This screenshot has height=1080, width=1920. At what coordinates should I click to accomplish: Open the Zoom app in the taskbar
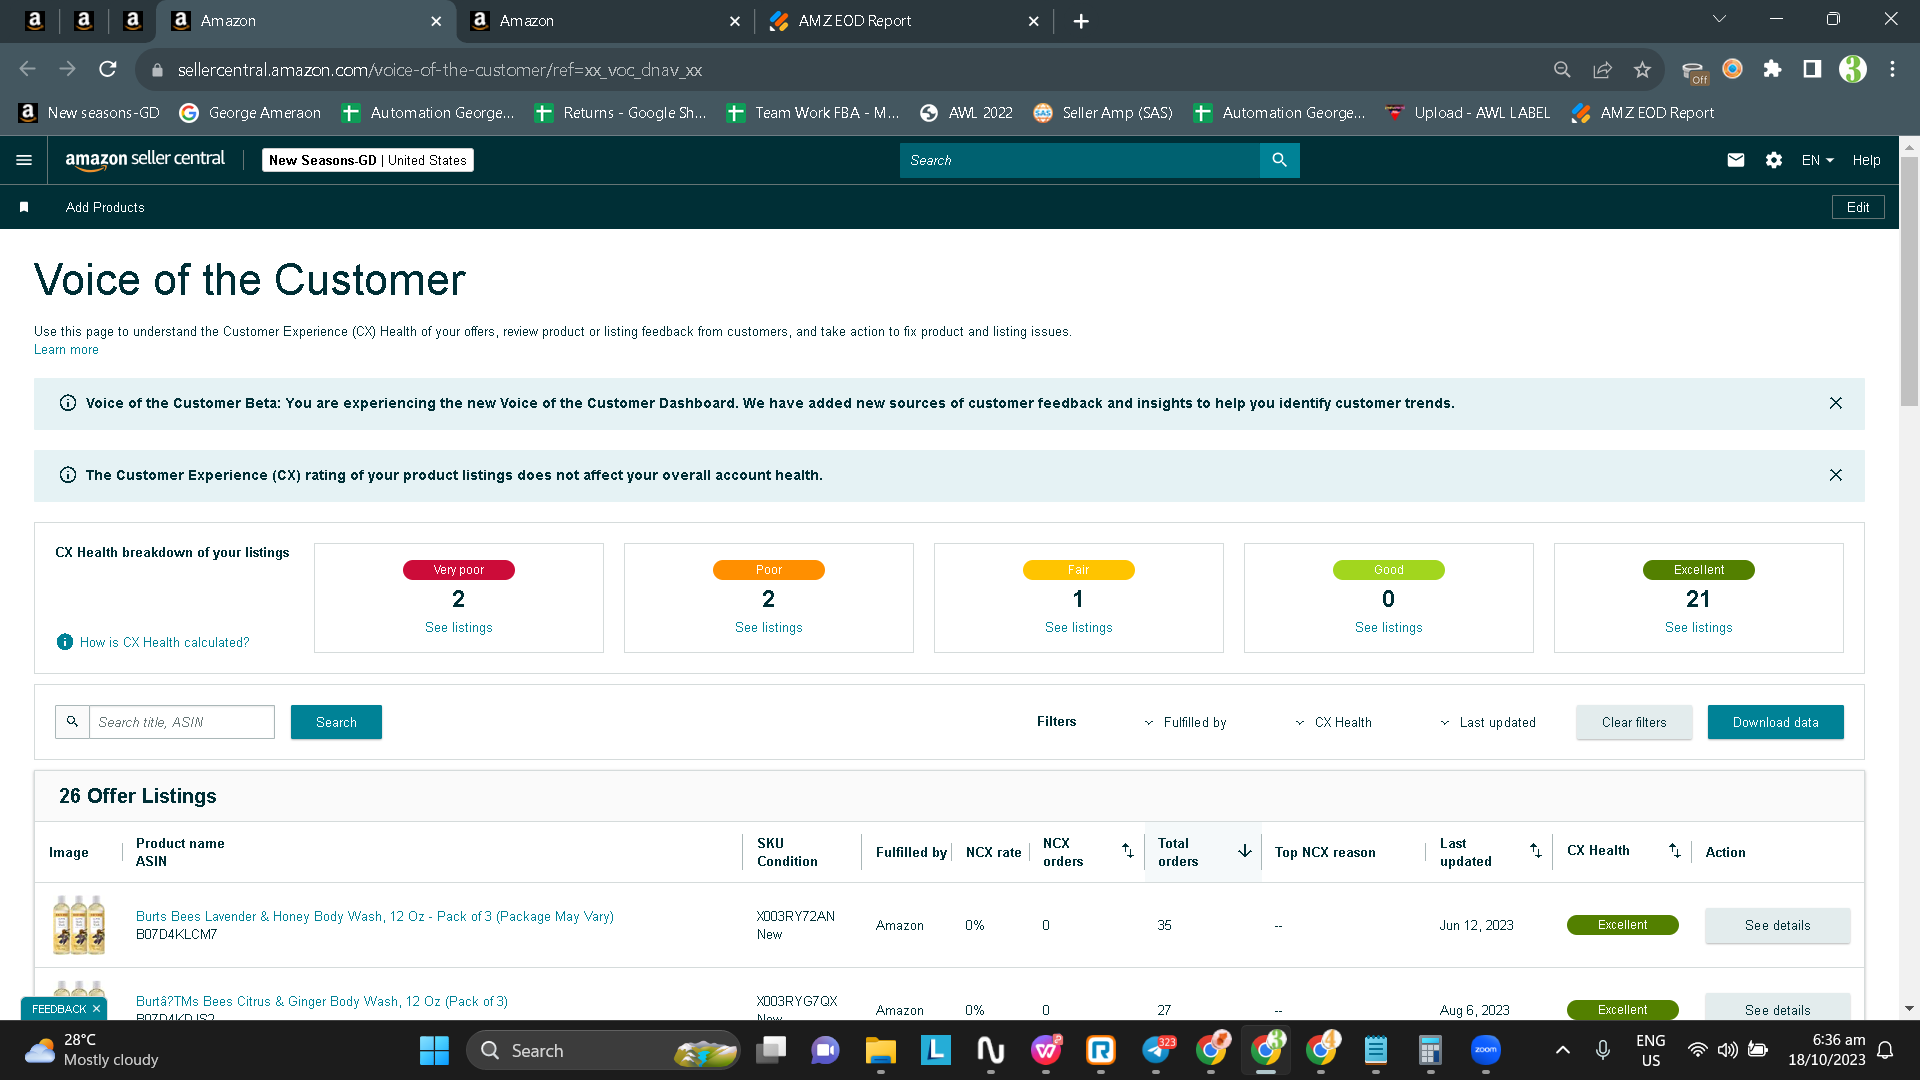1486,1050
